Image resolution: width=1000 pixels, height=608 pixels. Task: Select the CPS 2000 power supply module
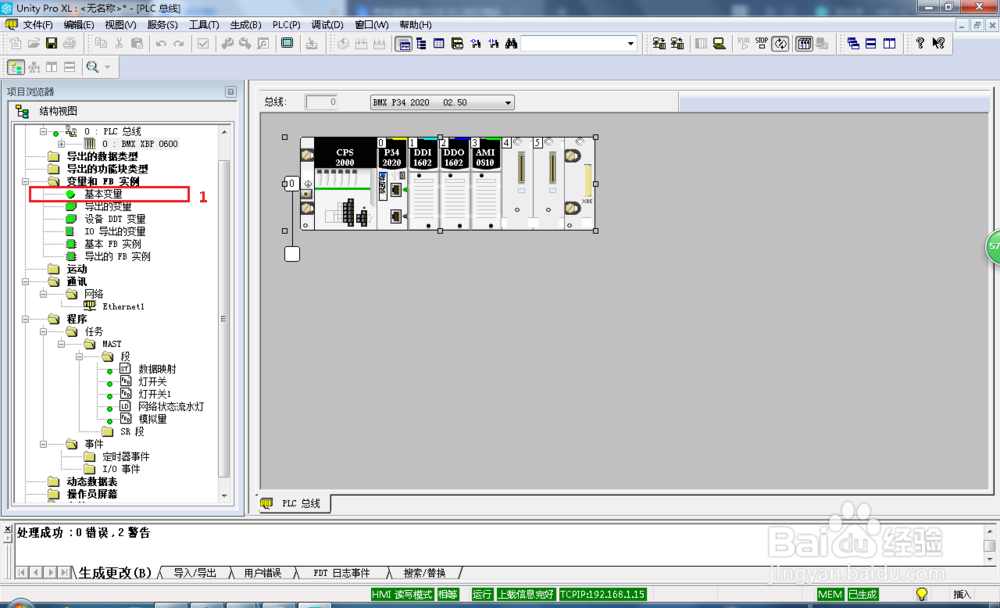[344, 184]
